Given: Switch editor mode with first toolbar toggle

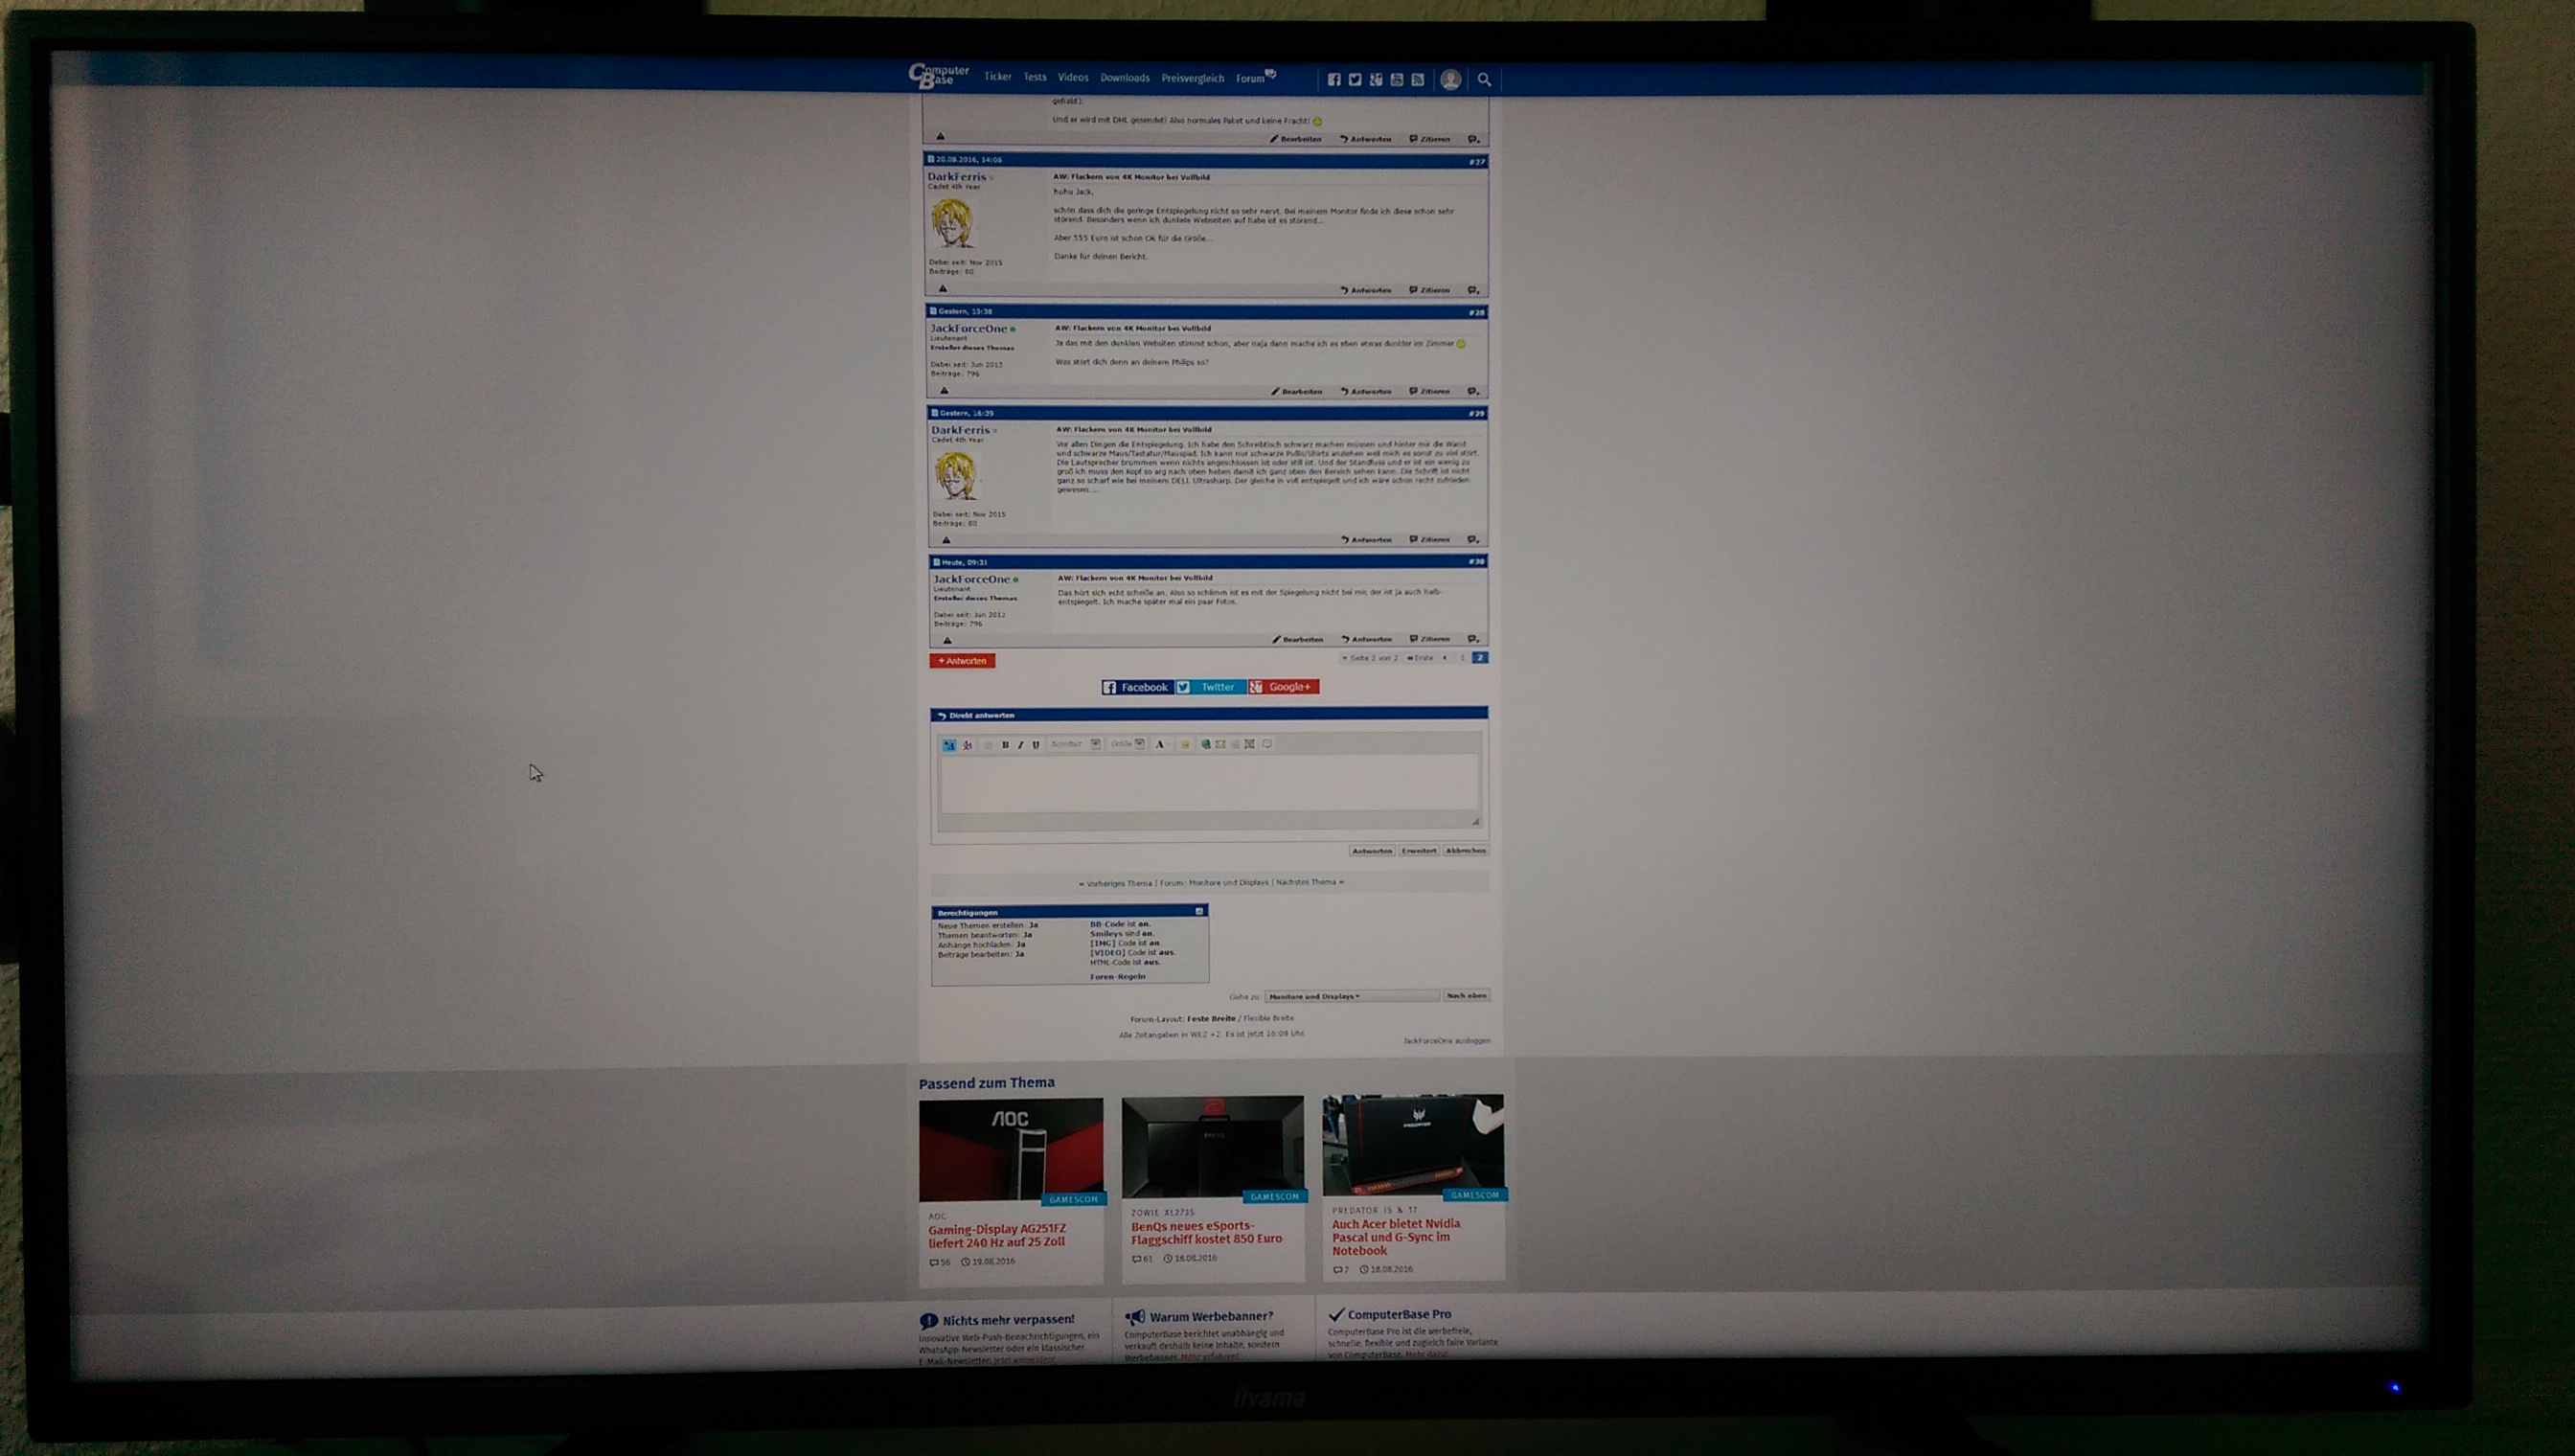Looking at the screenshot, I should pos(949,745).
